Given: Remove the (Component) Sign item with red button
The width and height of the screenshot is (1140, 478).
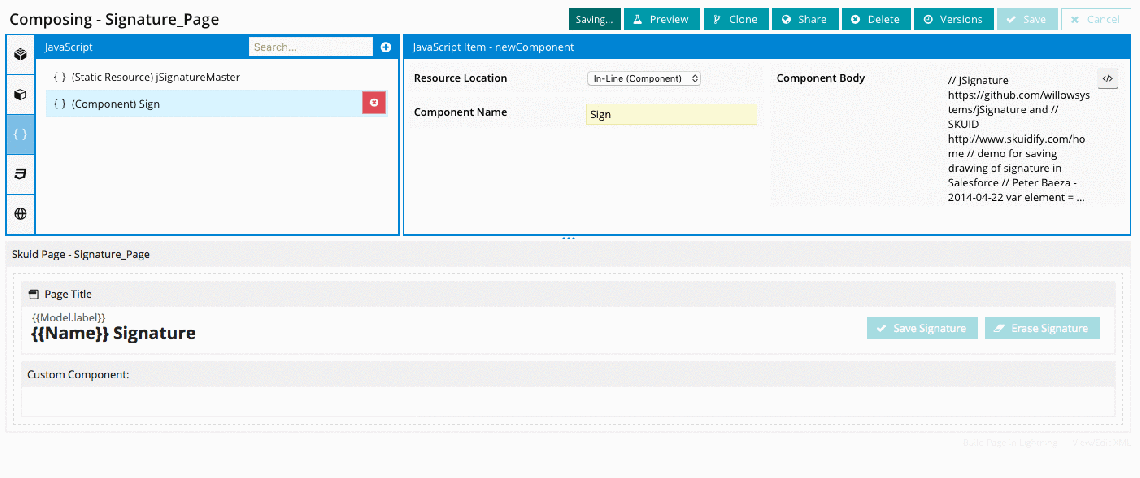Looking at the screenshot, I should (x=374, y=103).
